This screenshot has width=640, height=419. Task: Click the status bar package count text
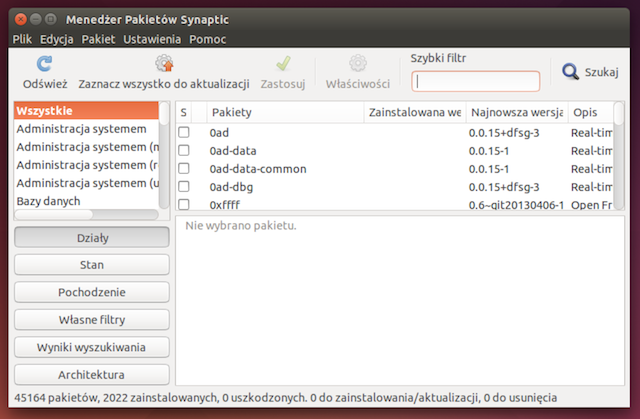click(x=285, y=397)
